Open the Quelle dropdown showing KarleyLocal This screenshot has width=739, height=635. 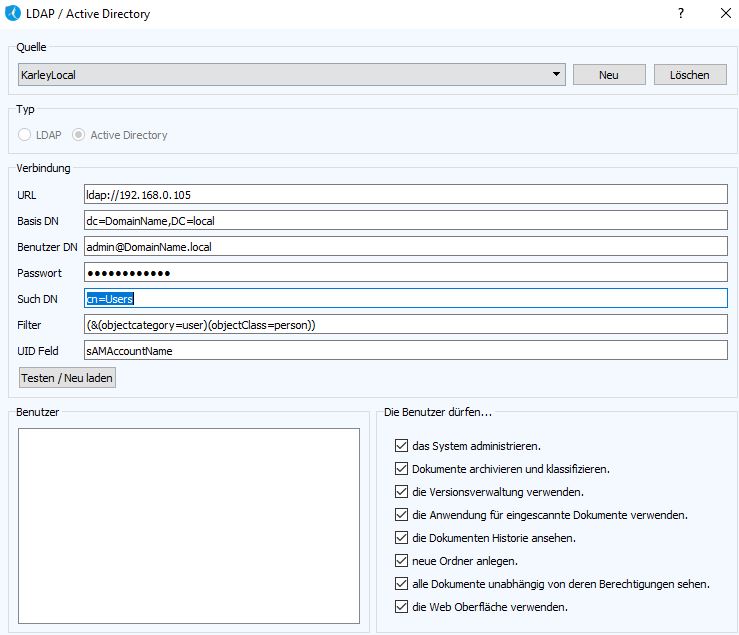click(292, 75)
